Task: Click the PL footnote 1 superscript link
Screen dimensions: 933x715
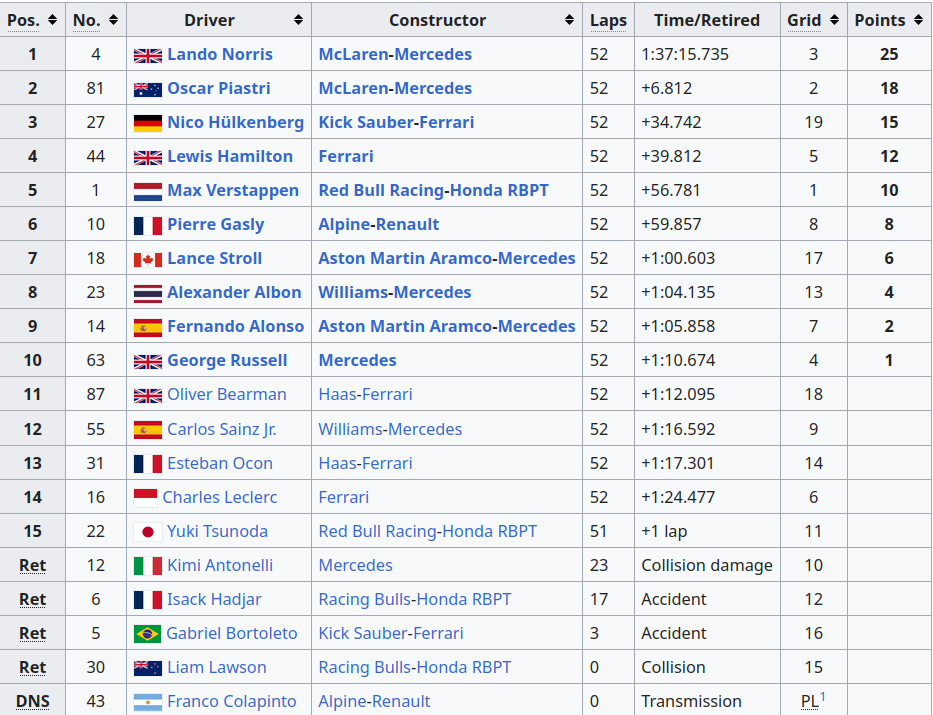Action: [x=822, y=697]
